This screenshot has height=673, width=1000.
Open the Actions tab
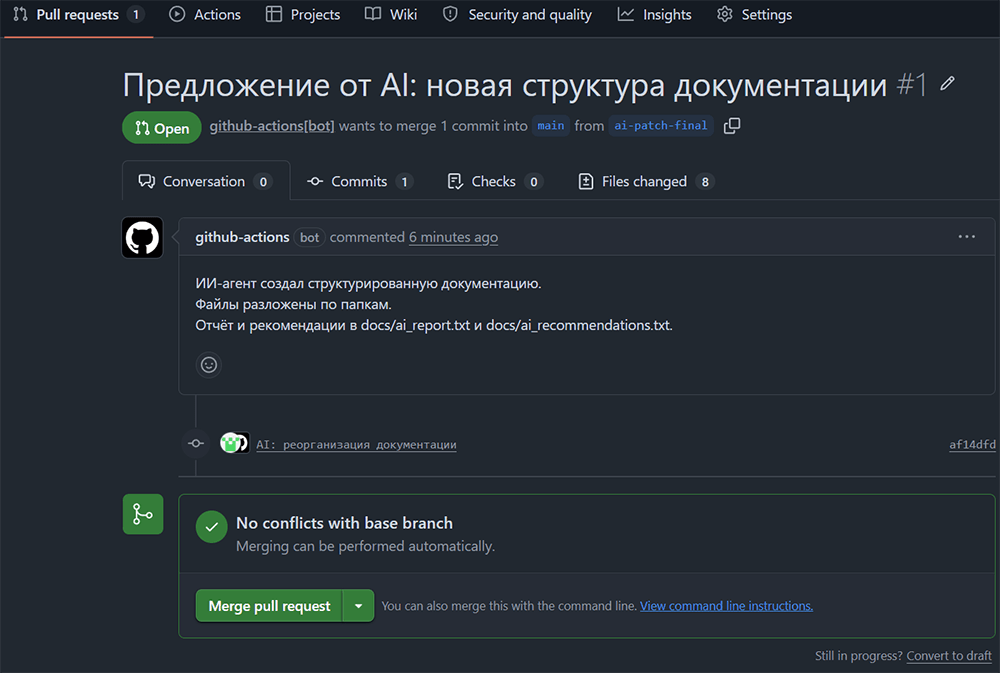point(205,15)
